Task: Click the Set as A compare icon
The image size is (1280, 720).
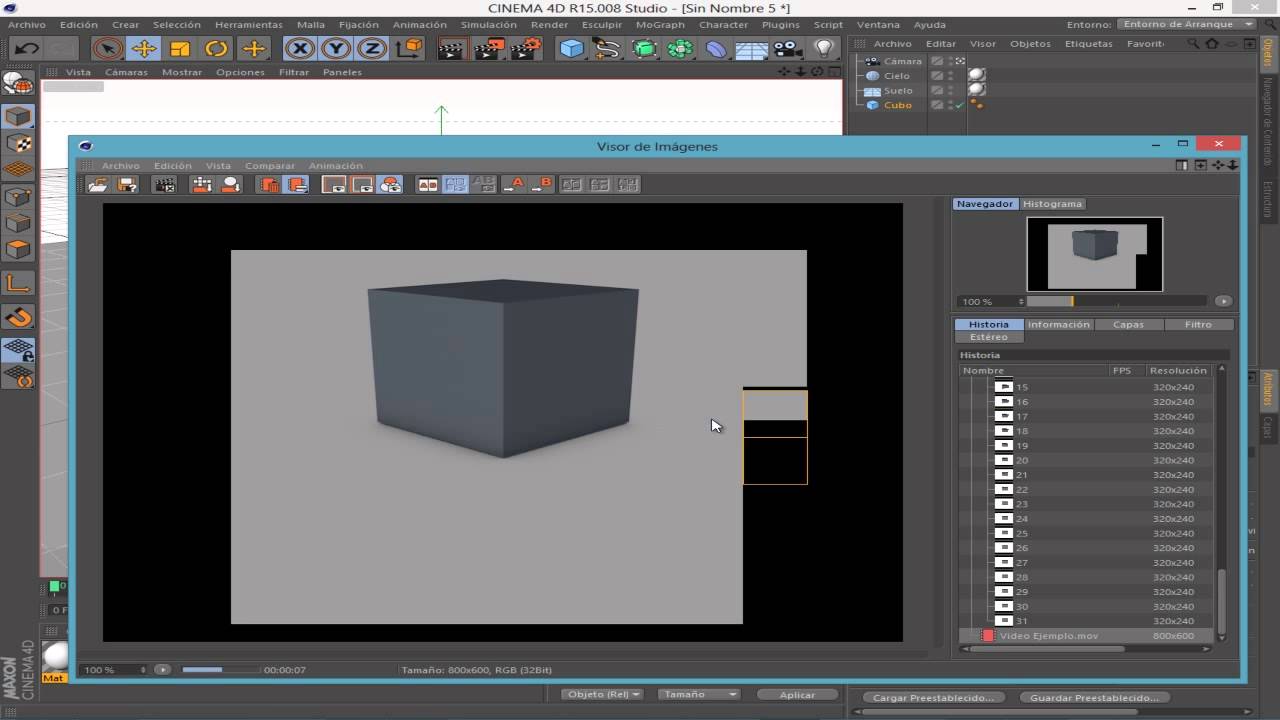Action: click(x=514, y=184)
